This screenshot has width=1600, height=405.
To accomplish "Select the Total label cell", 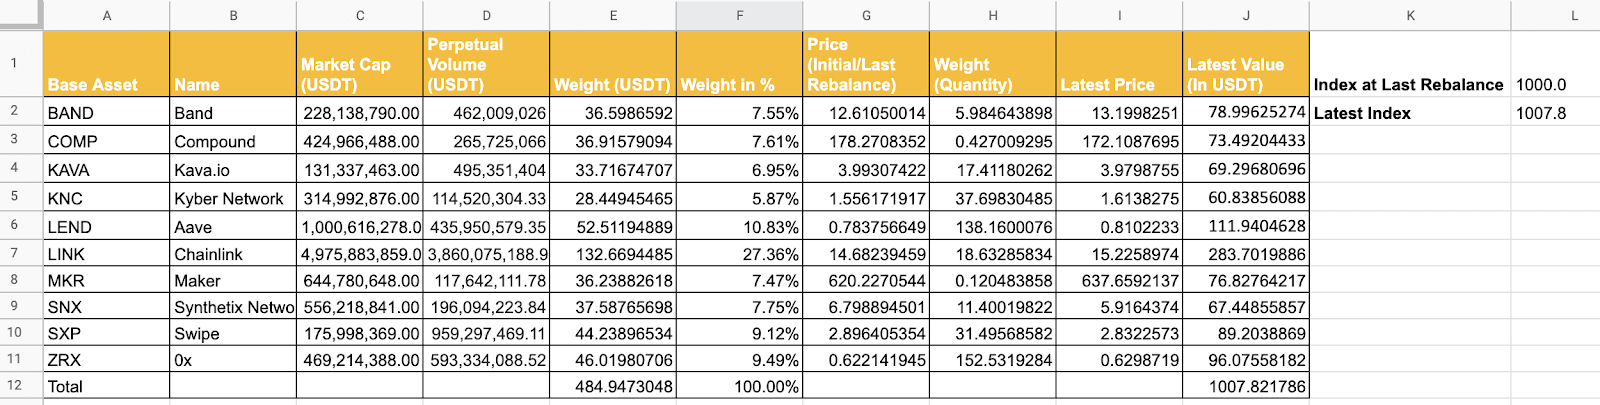I will coord(106,386).
